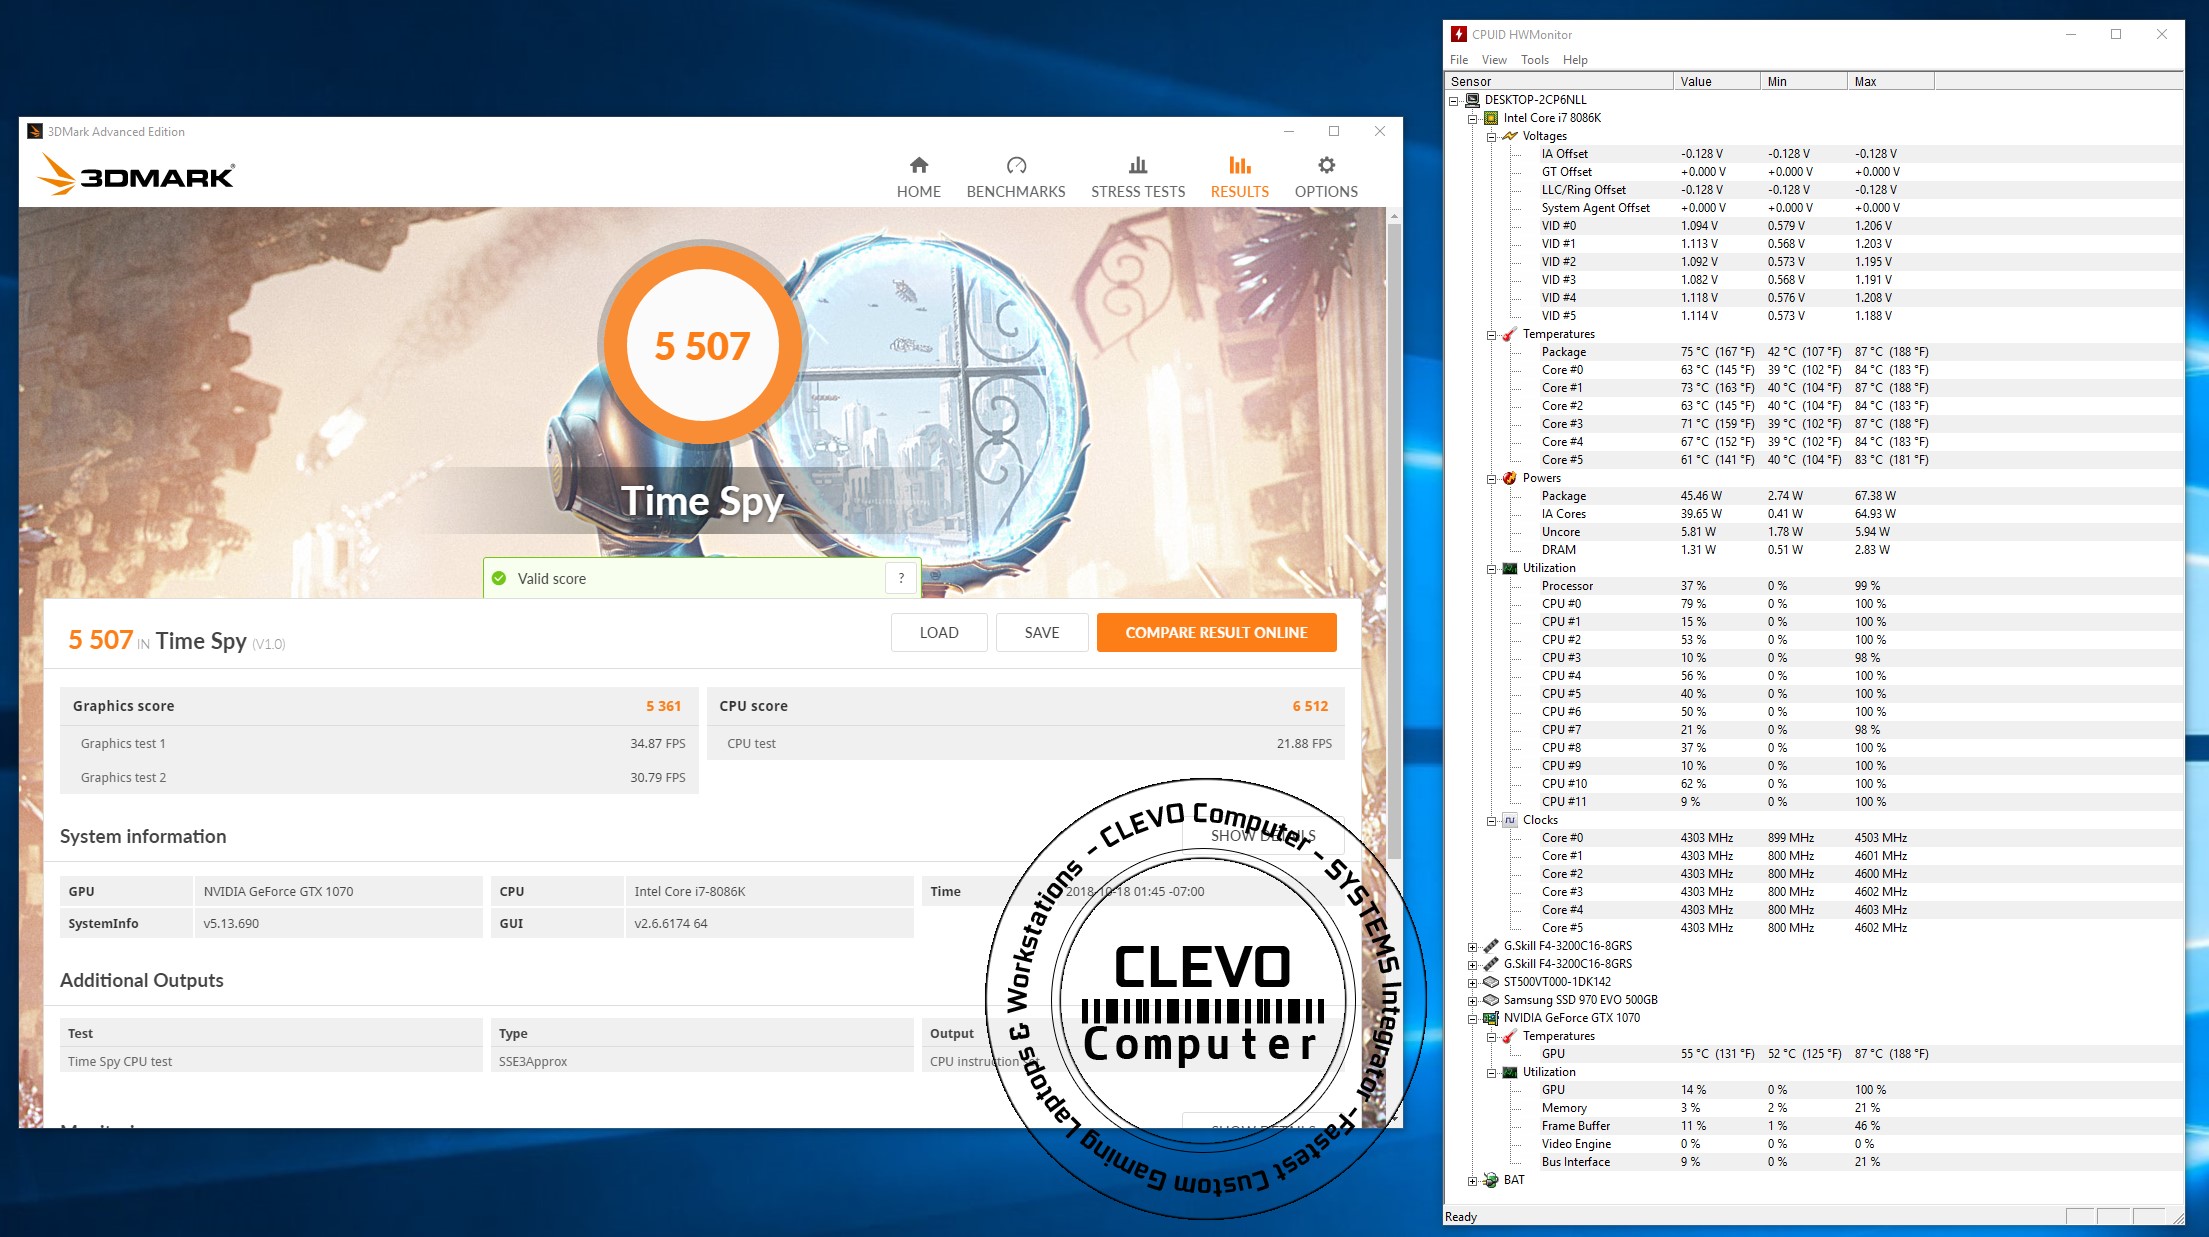Click the Load result button
Viewport: 2209px width, 1237px height.
click(938, 632)
